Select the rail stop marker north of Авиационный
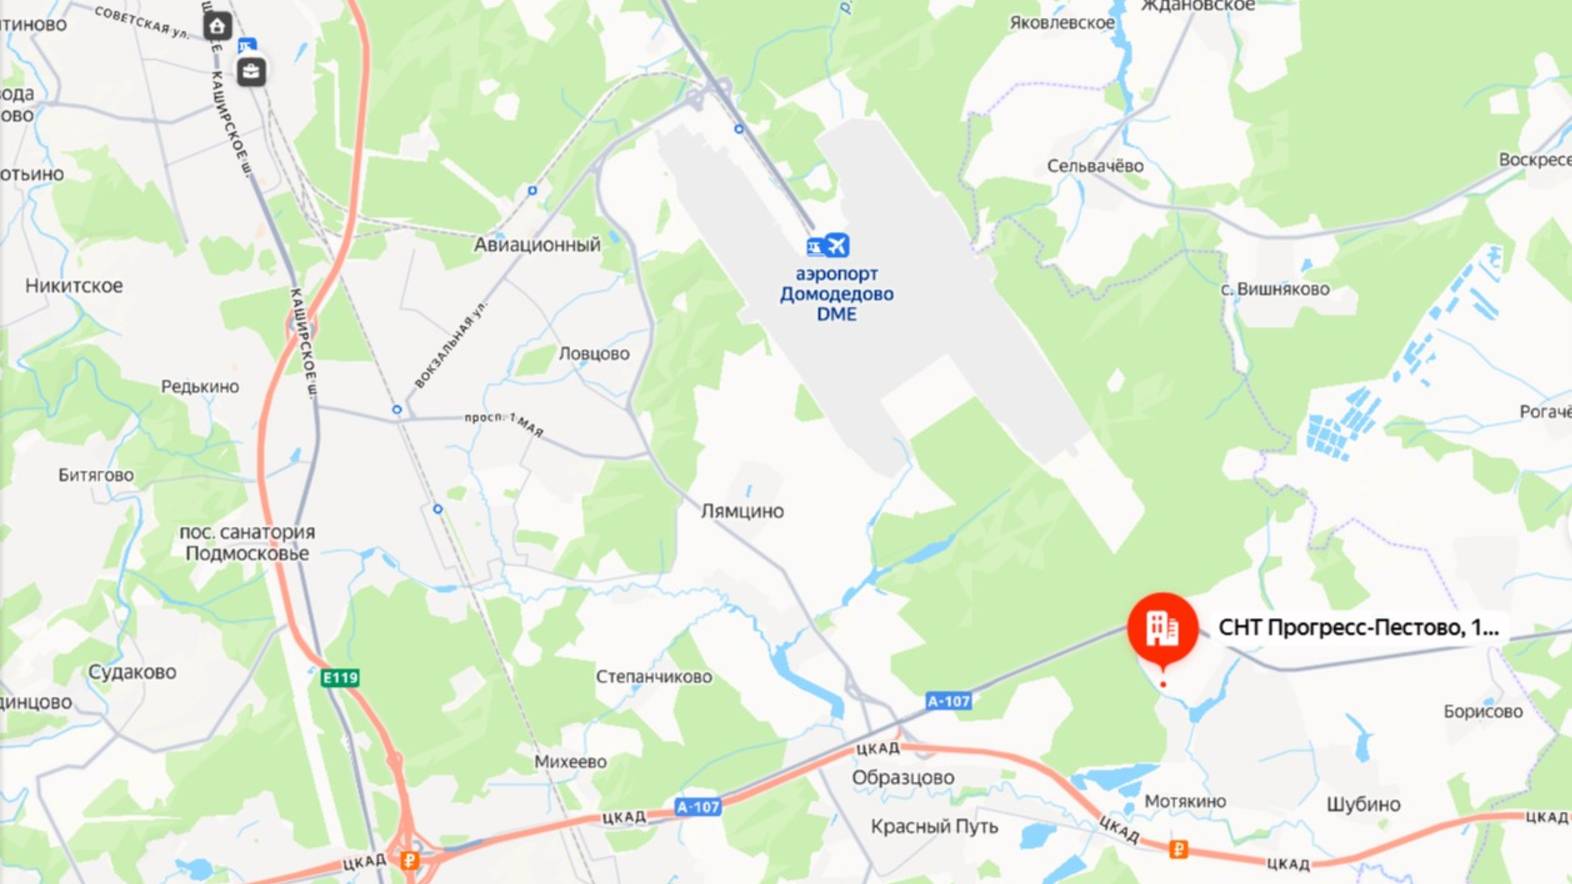Screen dimensions: 1572x884 click(532, 190)
